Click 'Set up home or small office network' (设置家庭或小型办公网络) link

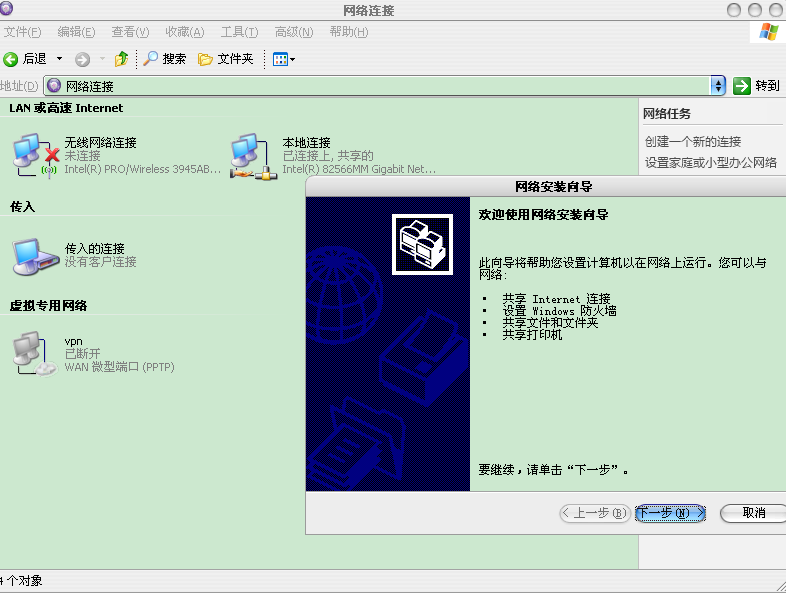pyautogui.click(x=711, y=162)
